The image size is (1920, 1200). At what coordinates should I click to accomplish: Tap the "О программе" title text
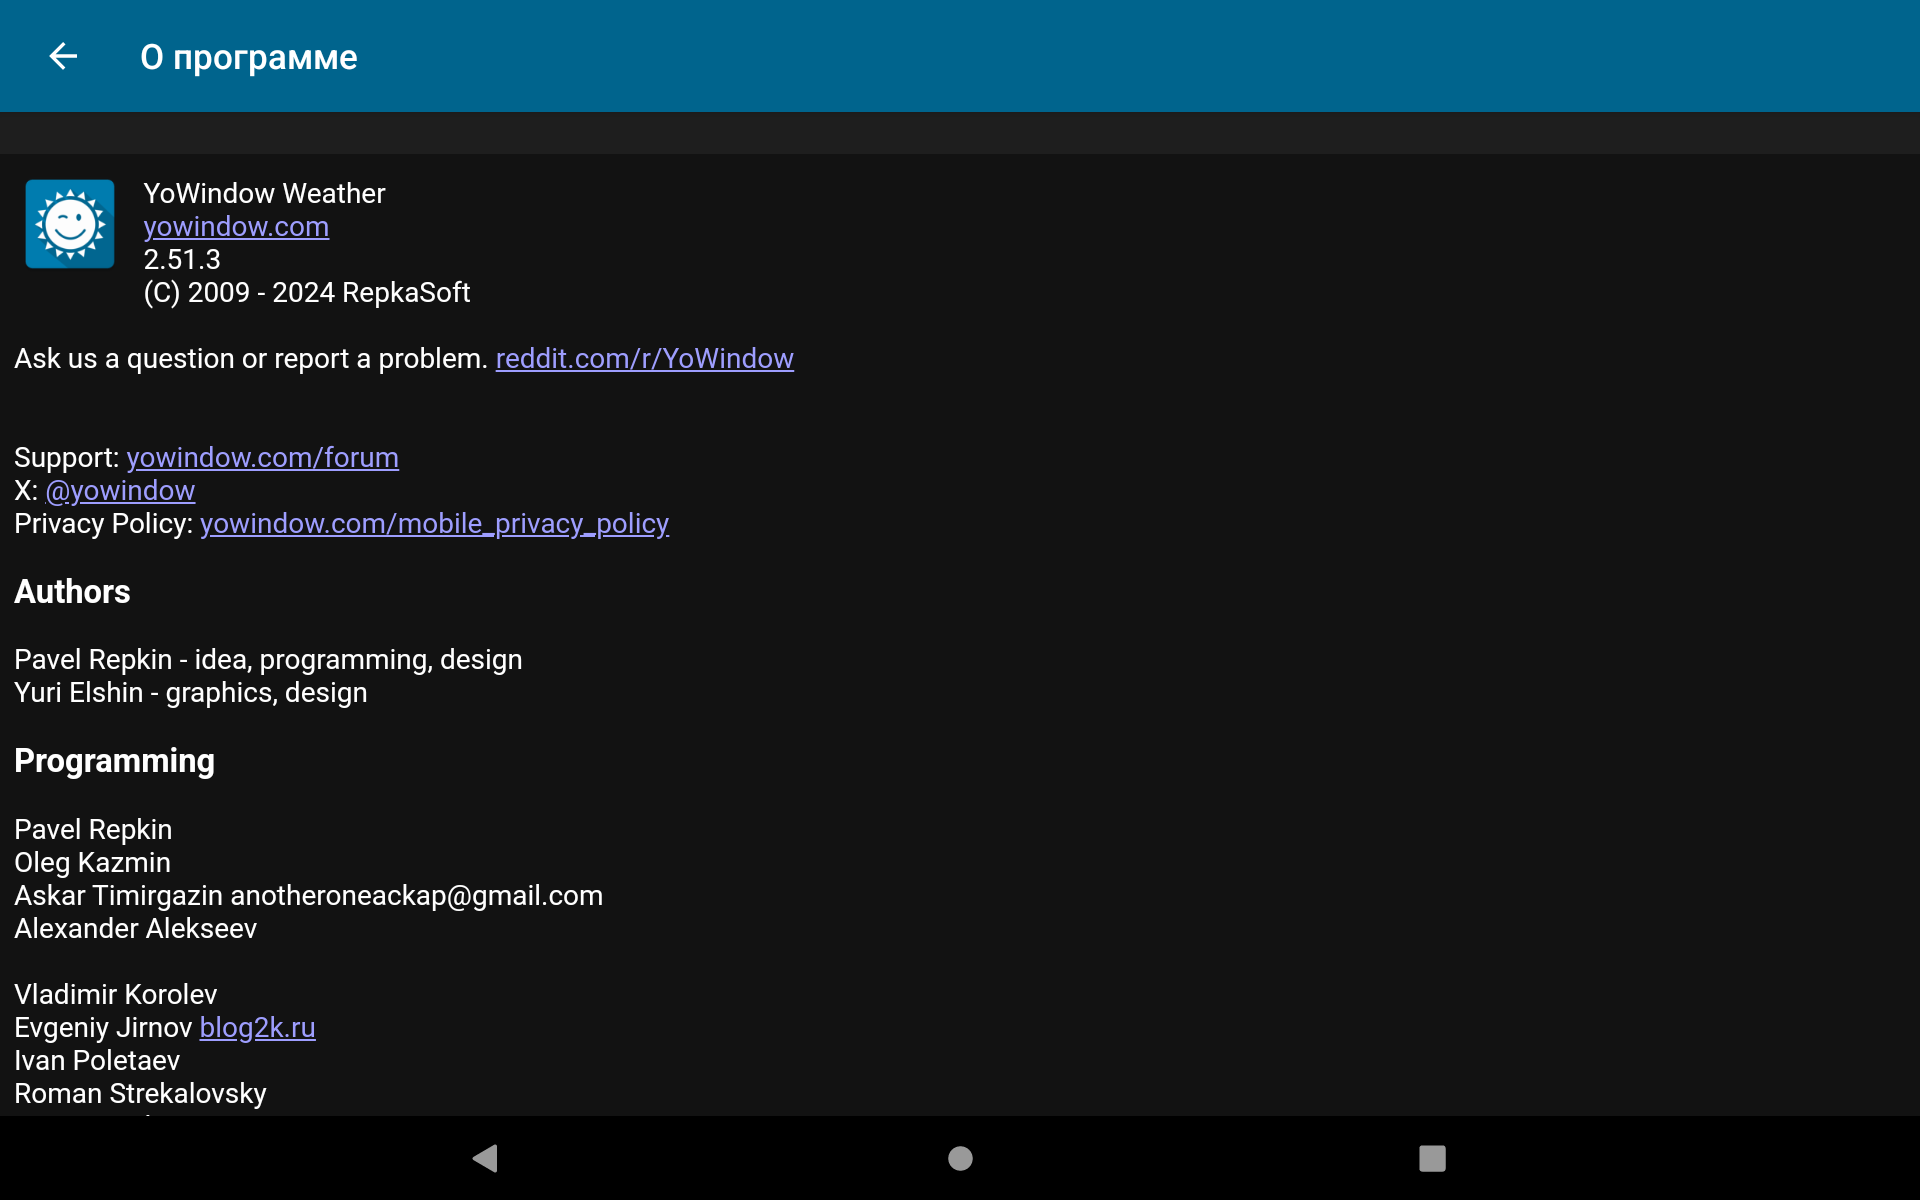(x=249, y=57)
